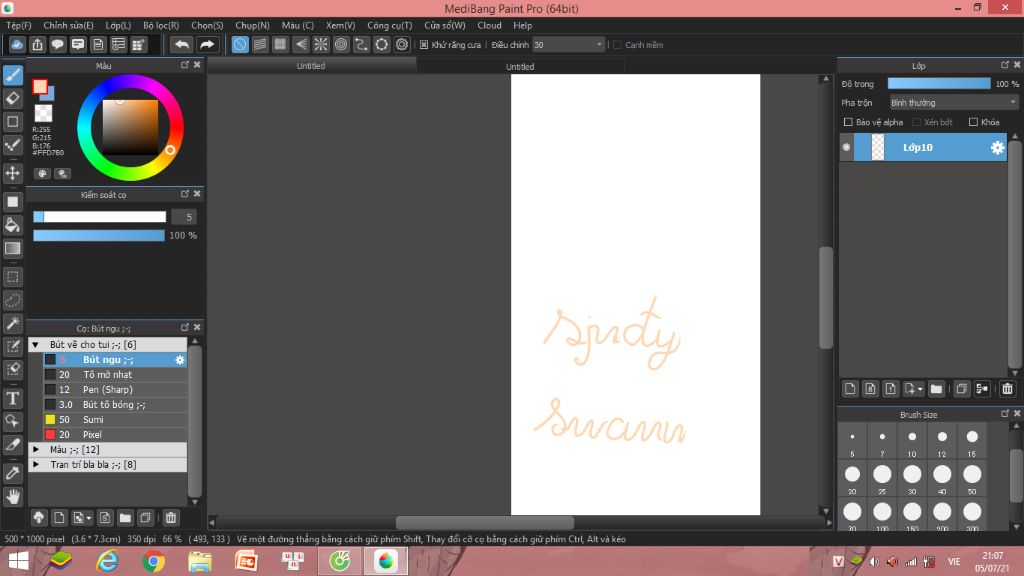Open Bút ngu brush settings gear
Viewport: 1024px width, 576px height.
pos(180,360)
